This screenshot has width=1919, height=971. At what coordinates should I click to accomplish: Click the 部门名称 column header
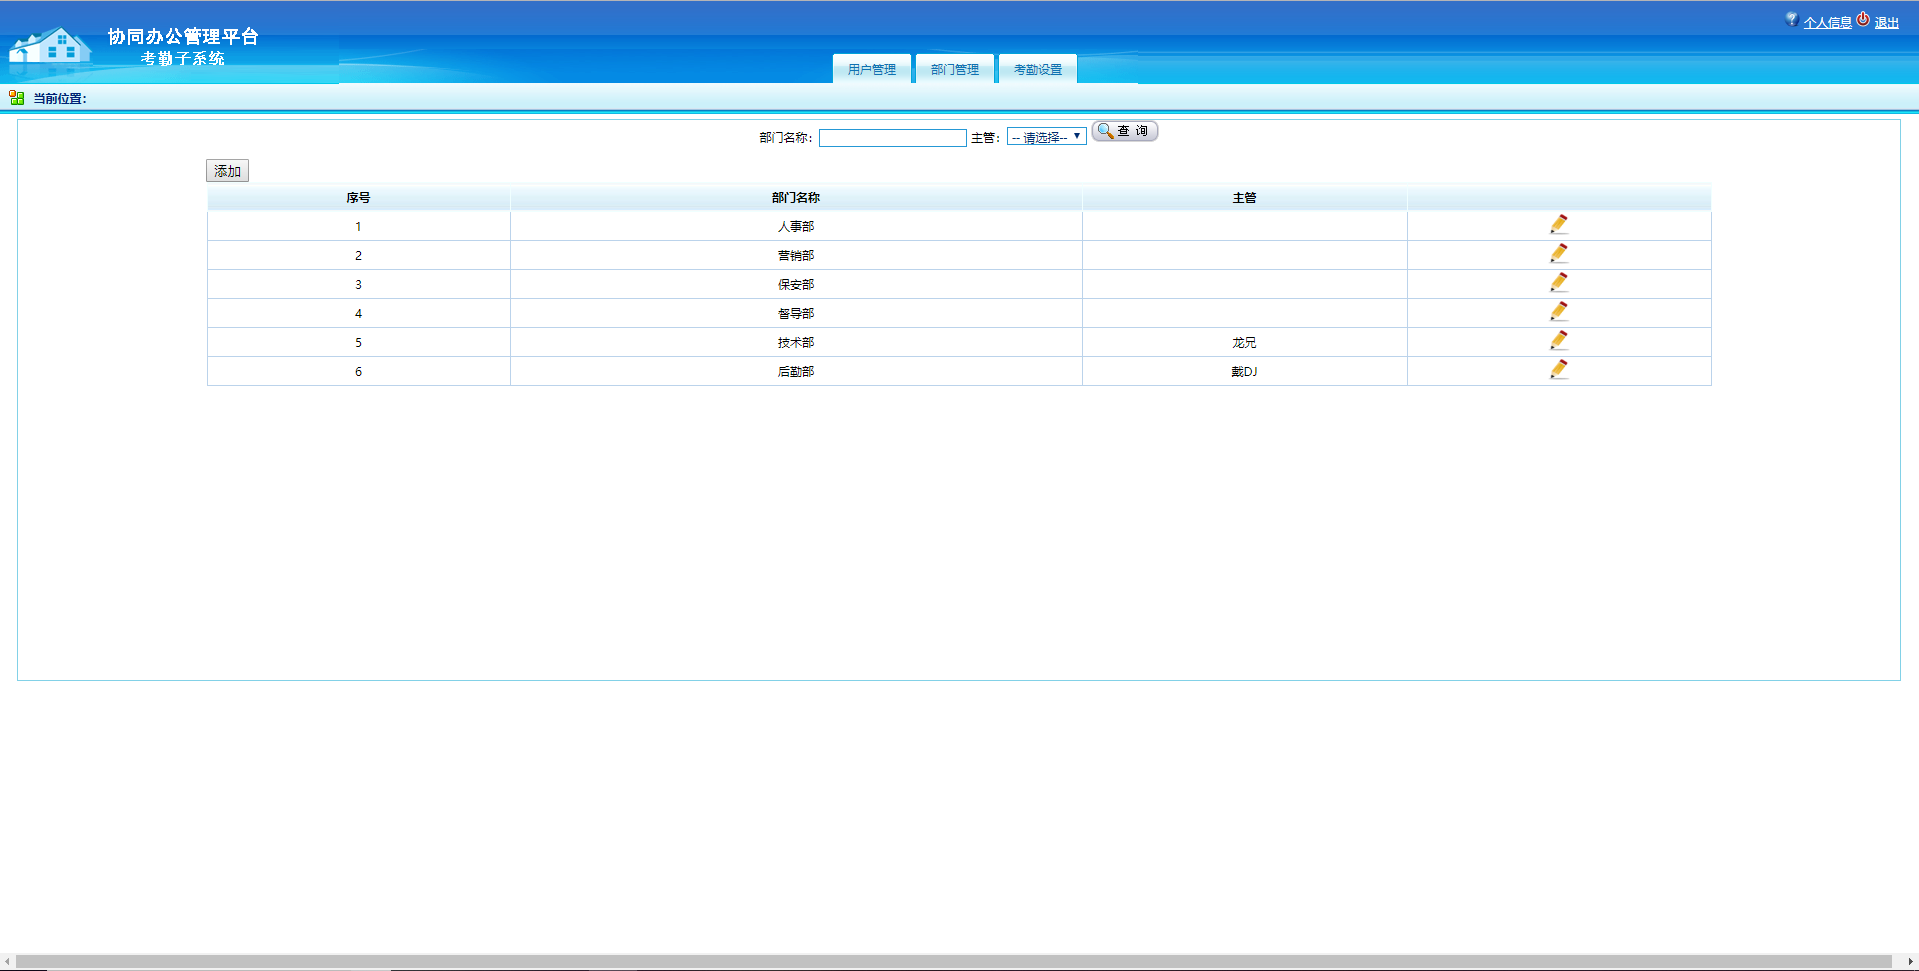795,198
